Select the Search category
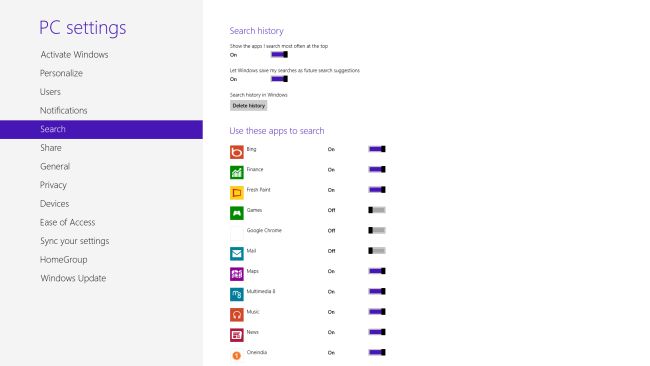 point(101,129)
